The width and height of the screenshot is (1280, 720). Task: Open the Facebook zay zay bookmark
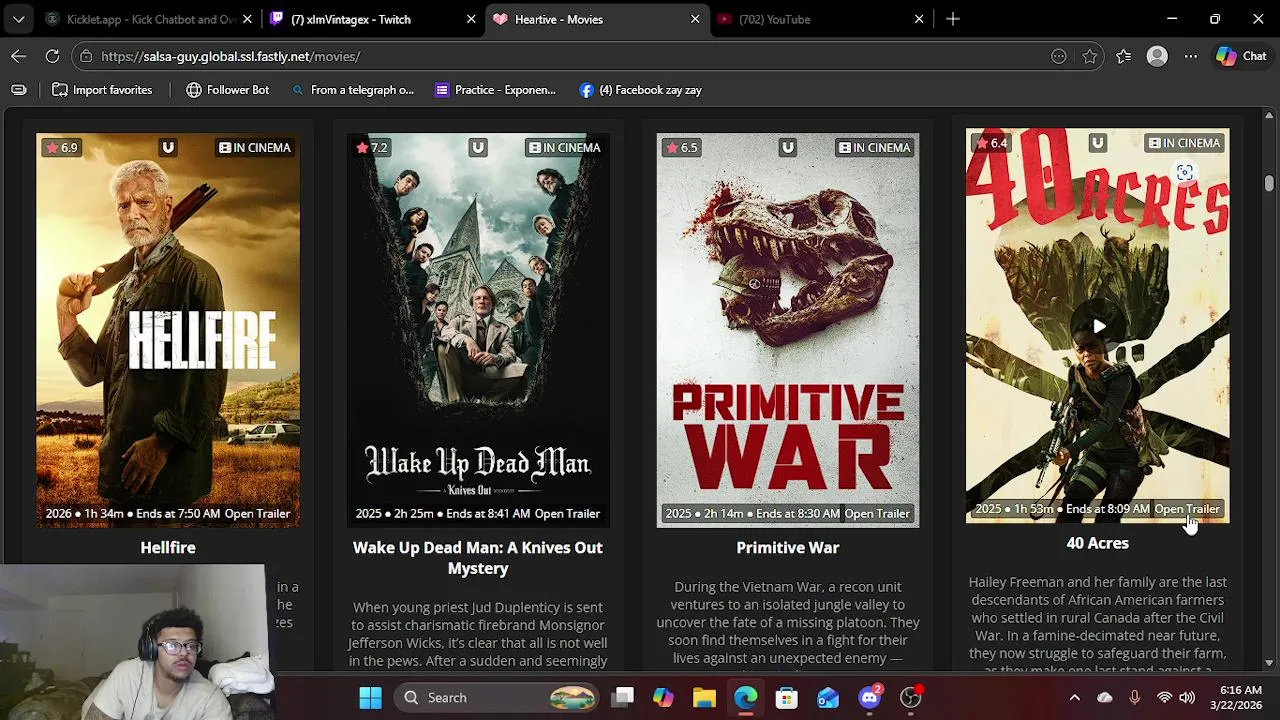point(640,90)
